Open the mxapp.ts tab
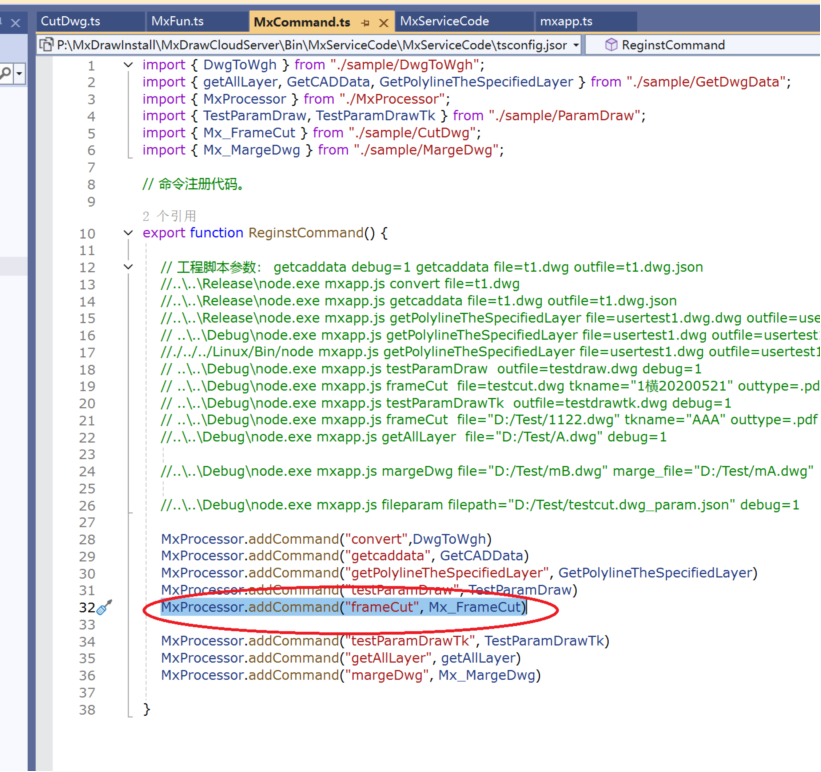 click(x=566, y=21)
